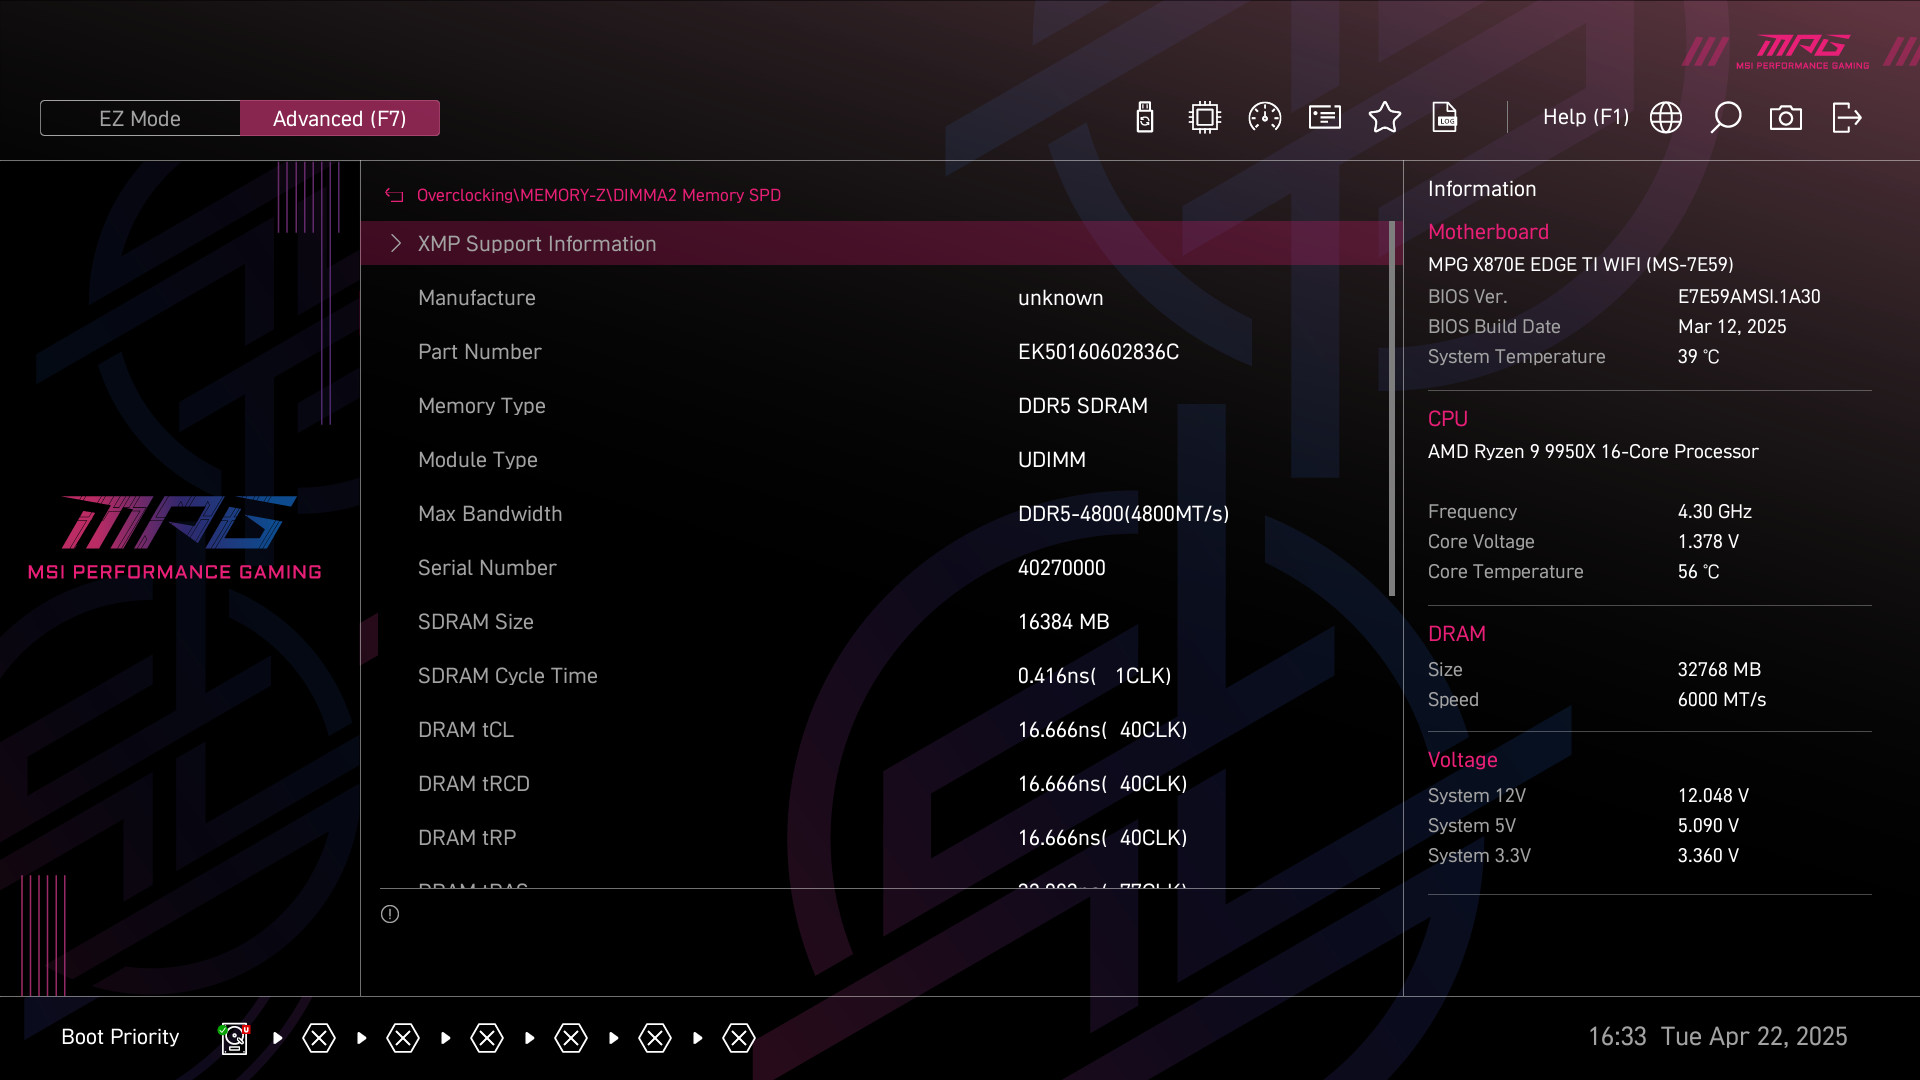The height and width of the screenshot is (1080, 1920).
Task: Click the Motherboard heading in Information panel
Action: coord(1488,232)
